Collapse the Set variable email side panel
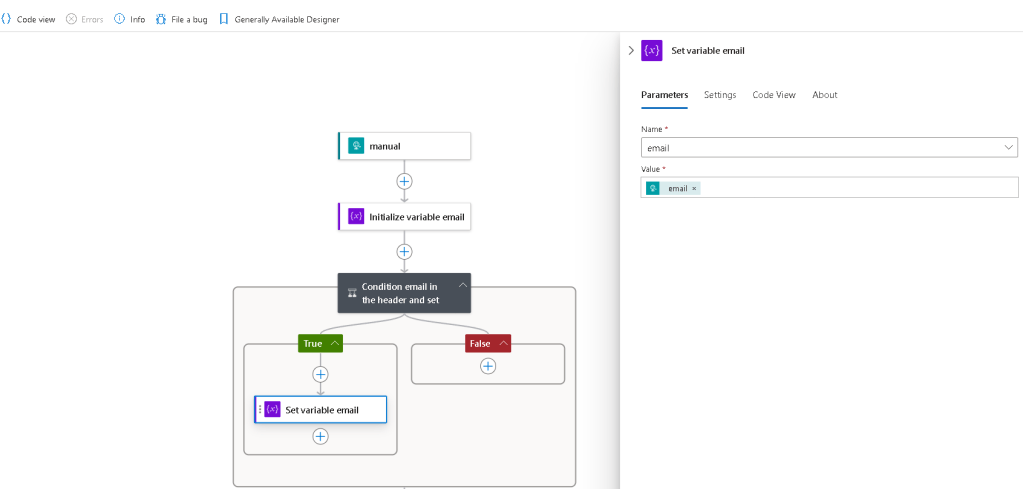 pos(631,50)
